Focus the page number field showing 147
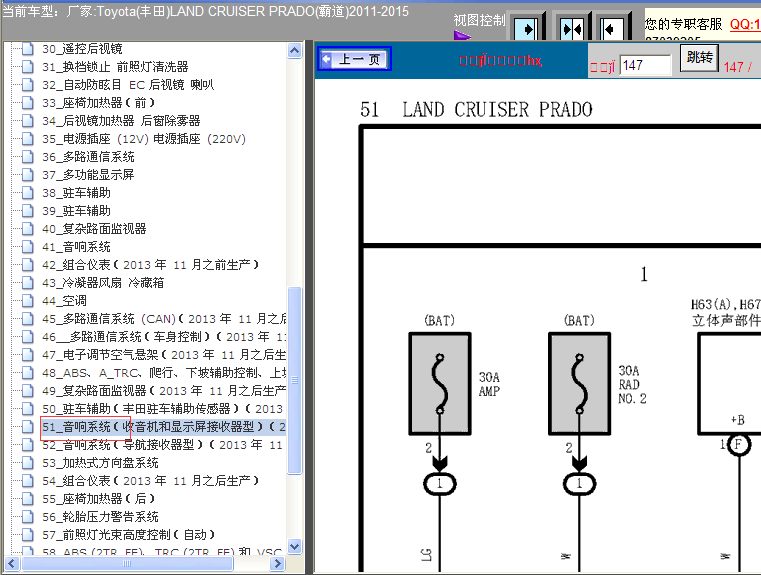 click(645, 65)
